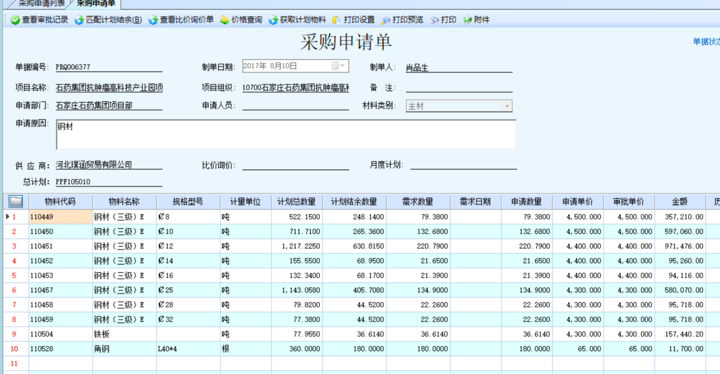
Task: Click row number 6 header
Action: pyautogui.click(x=16, y=290)
